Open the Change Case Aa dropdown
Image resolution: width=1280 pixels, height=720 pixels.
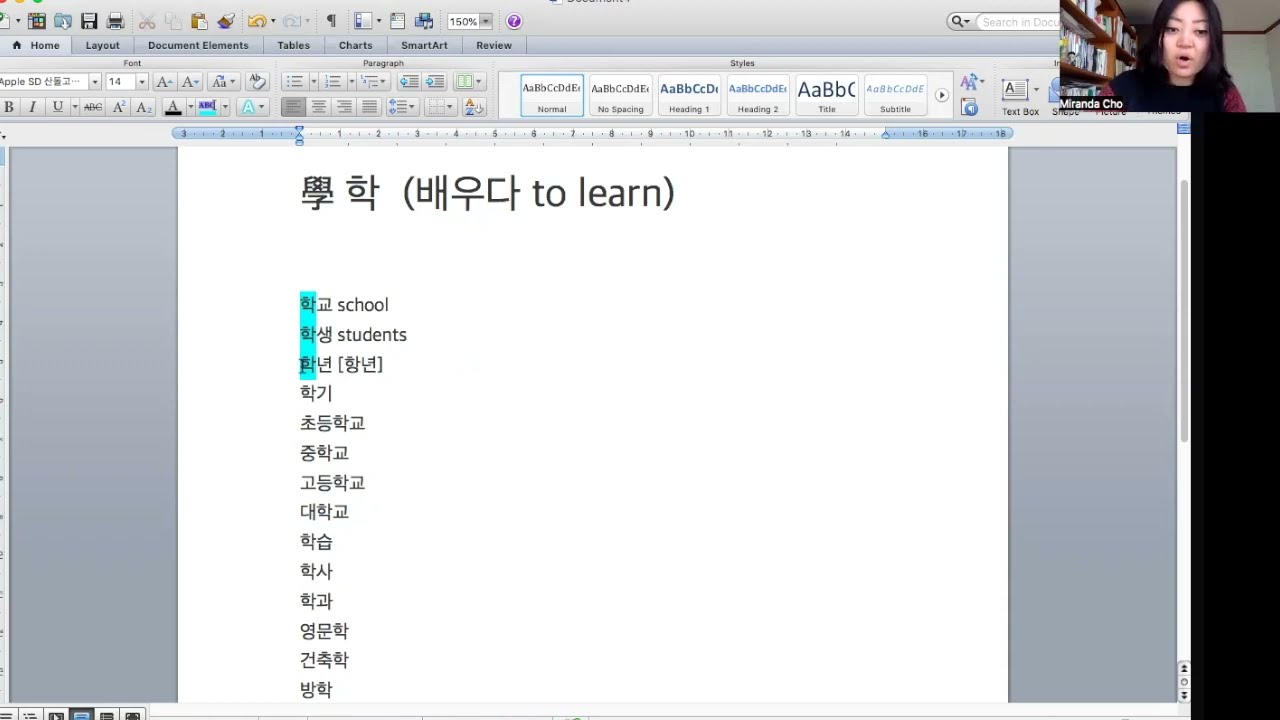224,82
